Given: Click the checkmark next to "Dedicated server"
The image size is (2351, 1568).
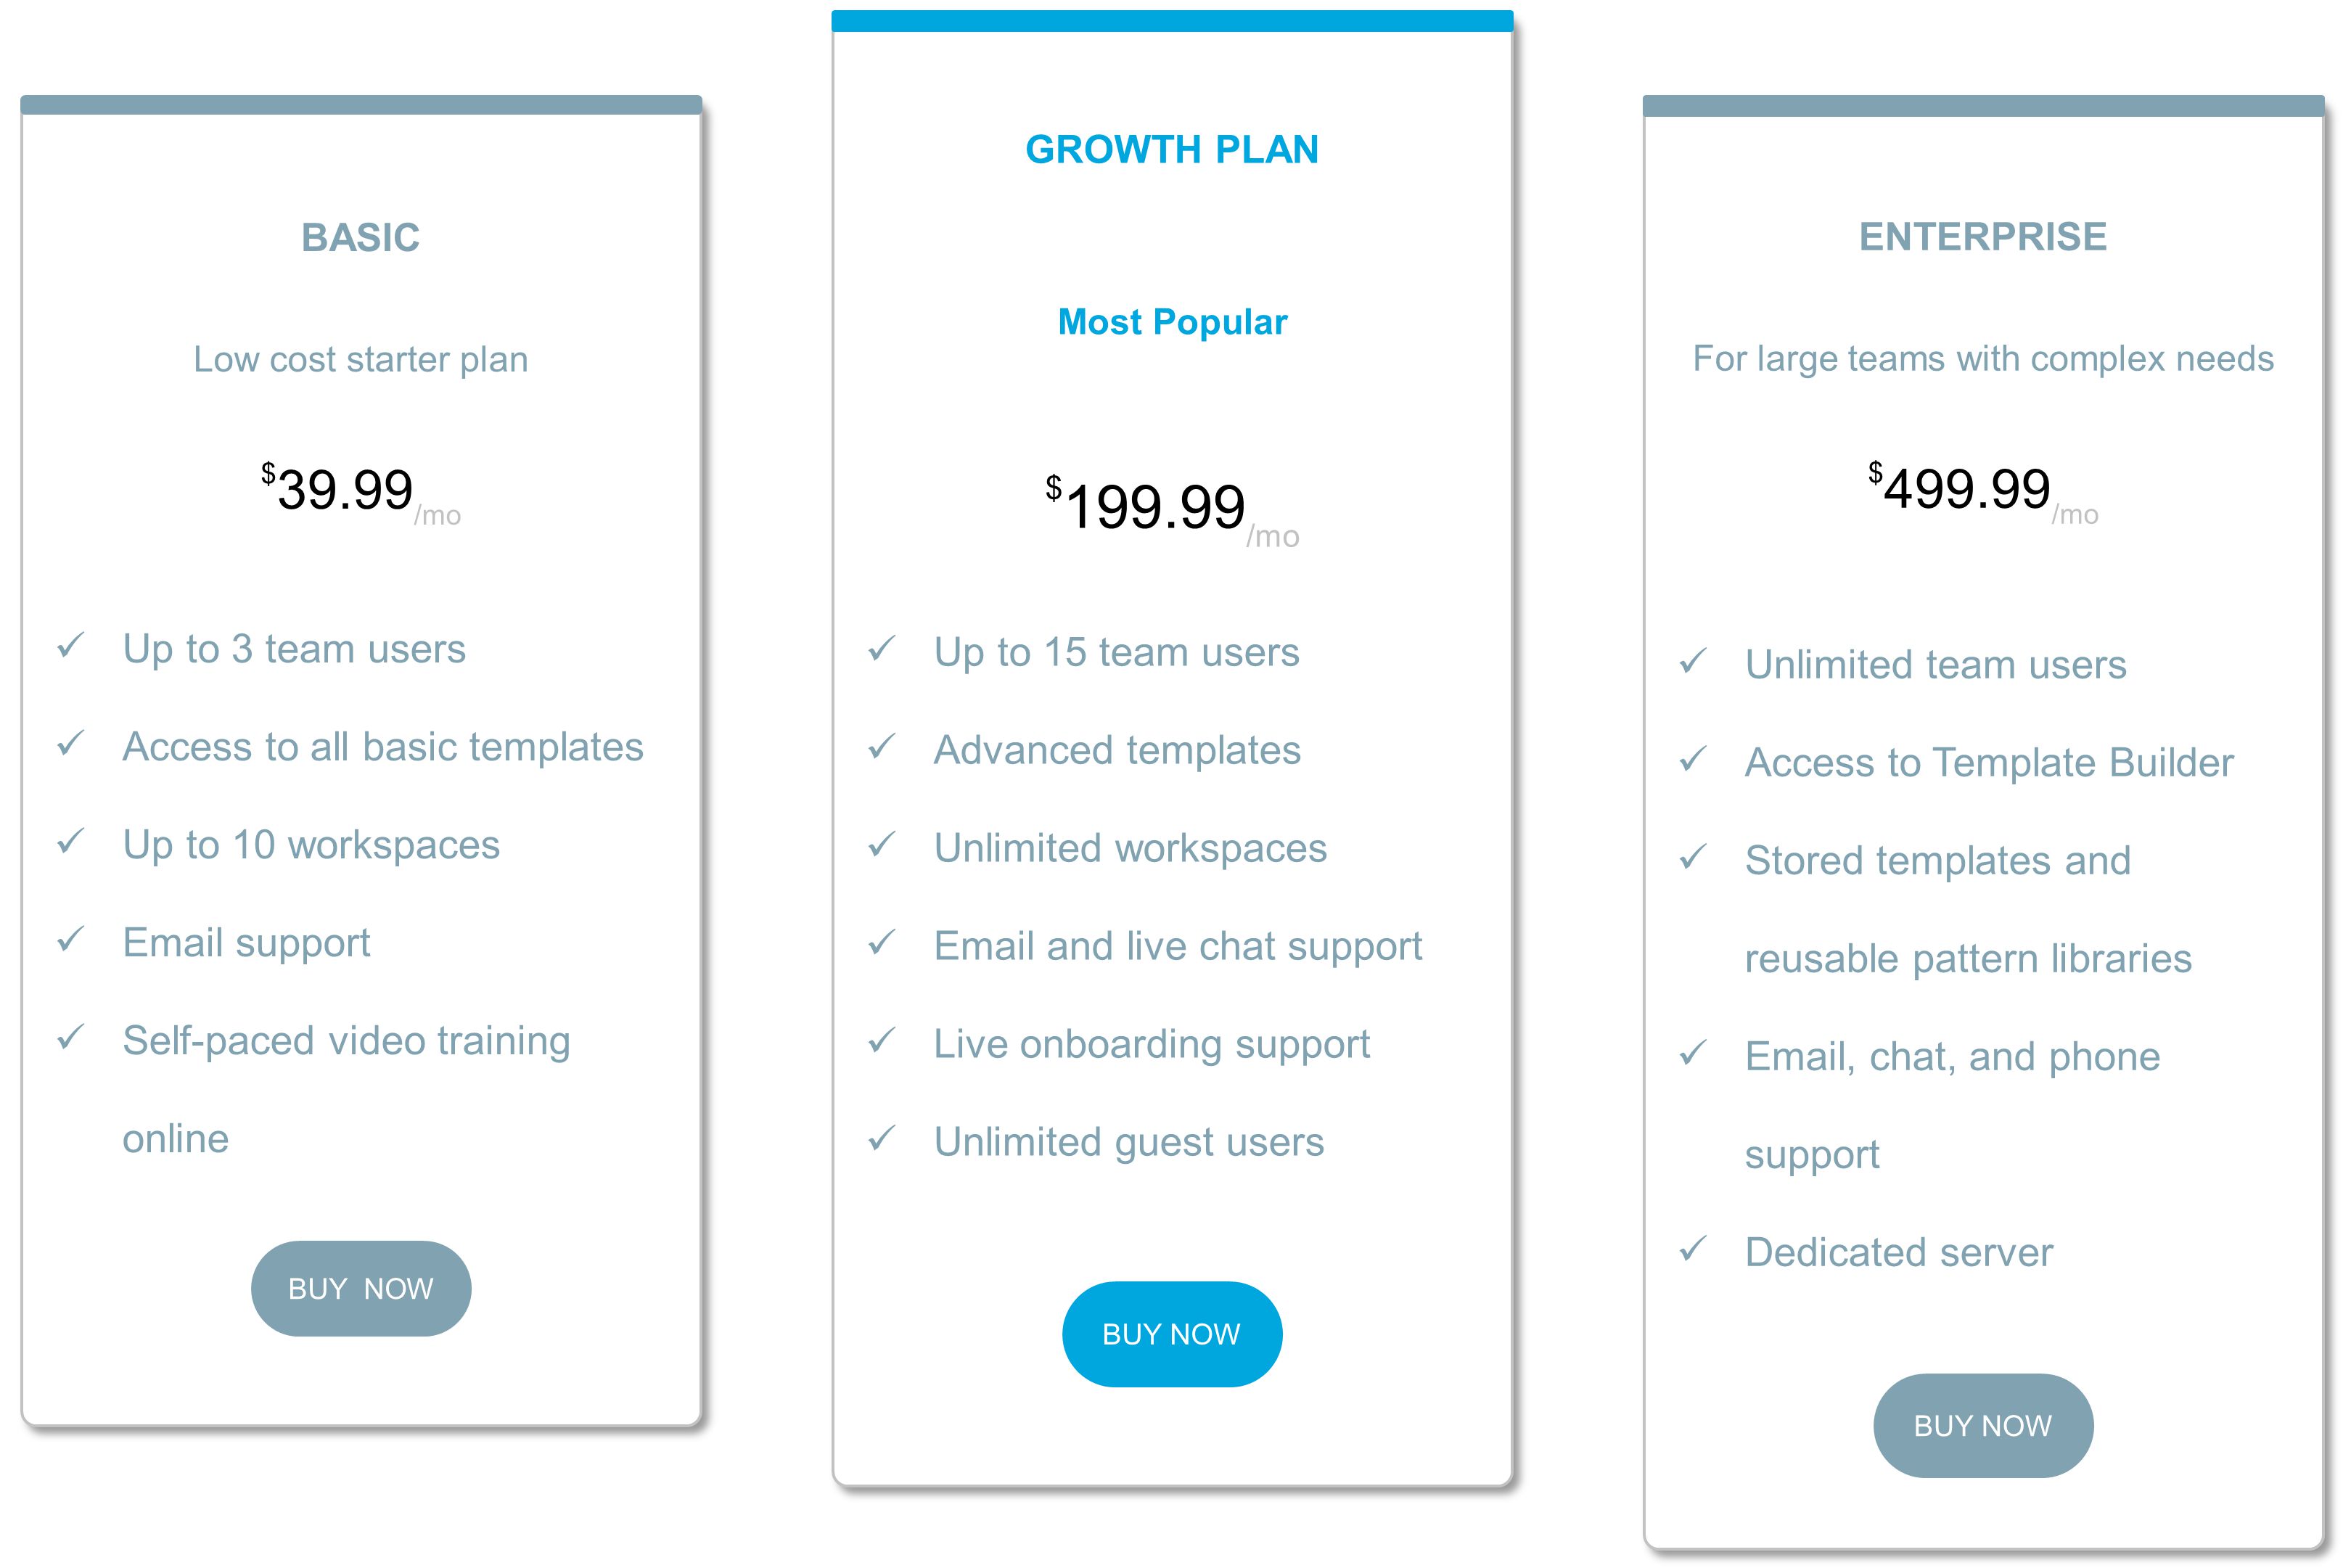Looking at the screenshot, I should click(x=1693, y=1249).
